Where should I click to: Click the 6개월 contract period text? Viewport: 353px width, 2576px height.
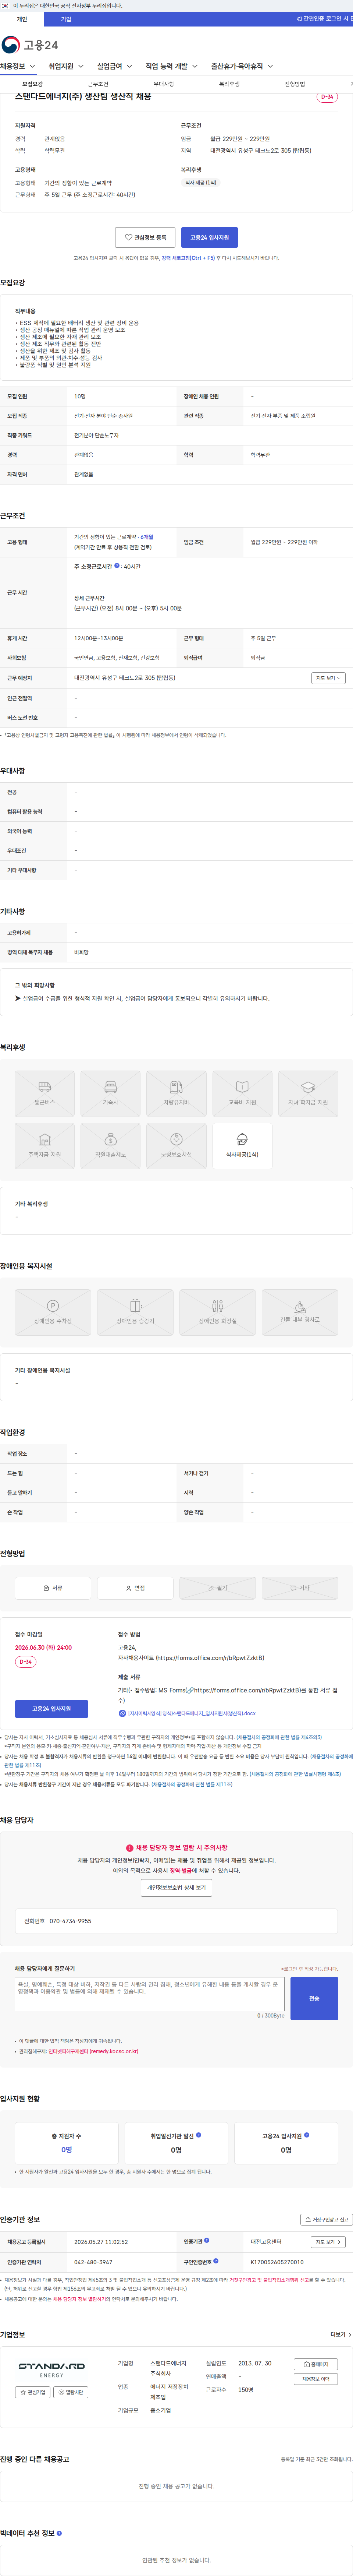[x=147, y=537]
